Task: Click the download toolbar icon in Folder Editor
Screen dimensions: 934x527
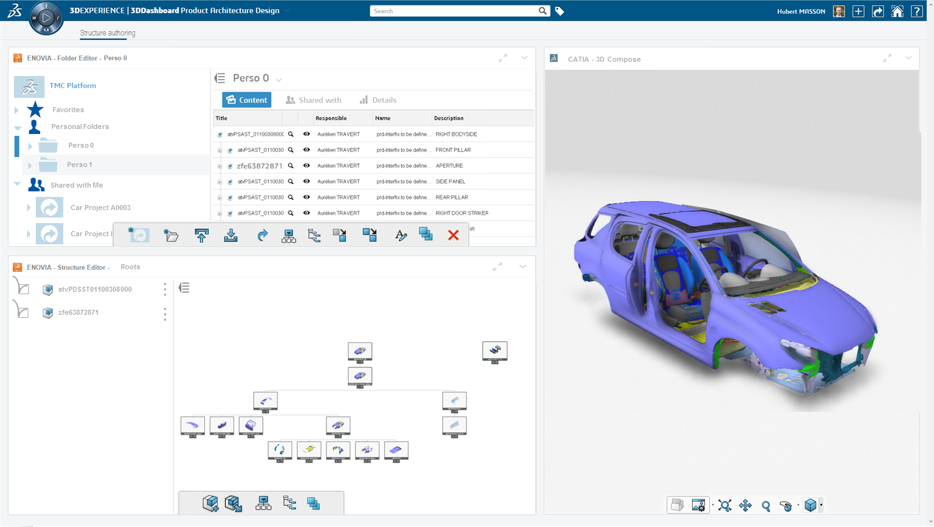Action: coord(231,236)
